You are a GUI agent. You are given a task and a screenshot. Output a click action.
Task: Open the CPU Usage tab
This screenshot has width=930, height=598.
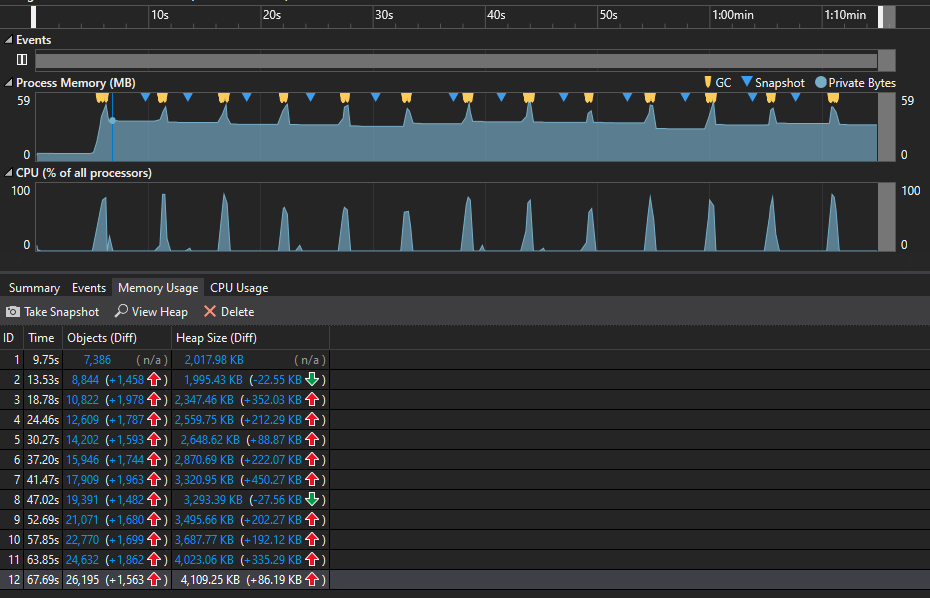point(238,287)
